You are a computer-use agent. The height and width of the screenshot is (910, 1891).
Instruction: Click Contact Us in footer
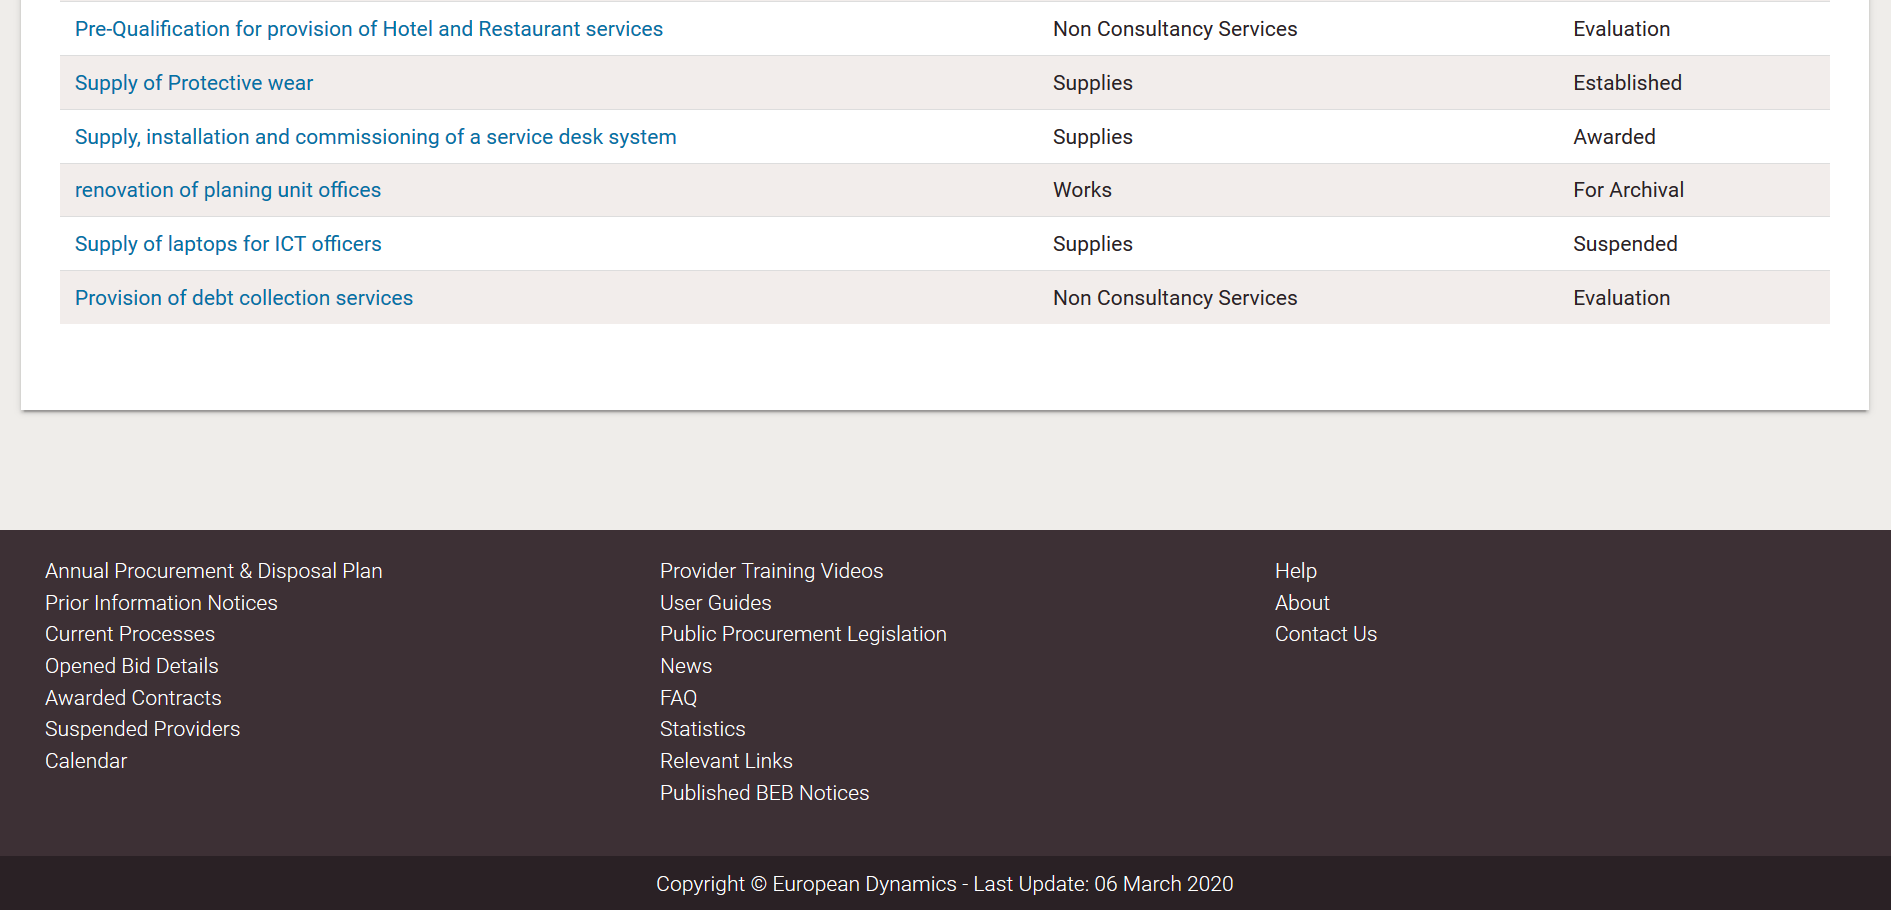click(1325, 634)
